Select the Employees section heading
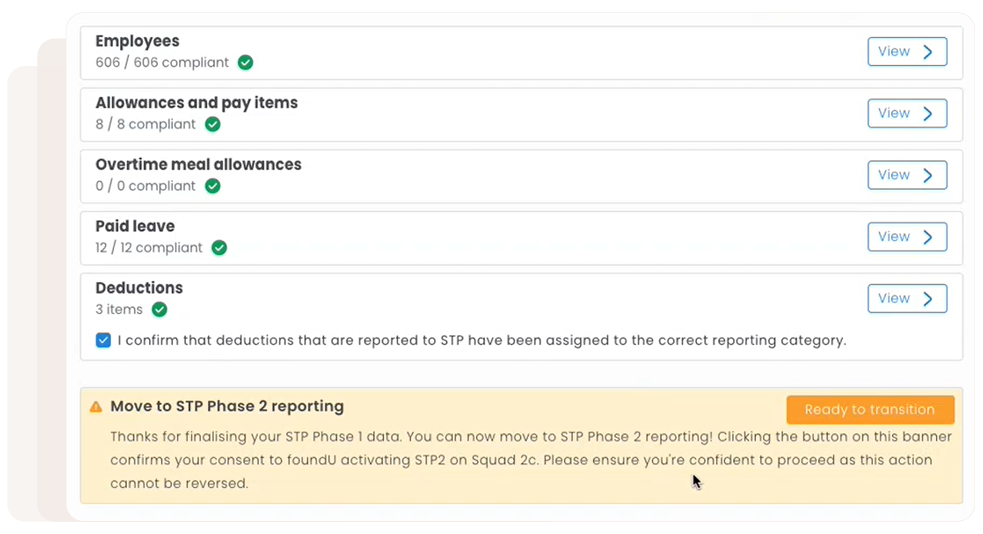983x534 pixels. coord(137,41)
